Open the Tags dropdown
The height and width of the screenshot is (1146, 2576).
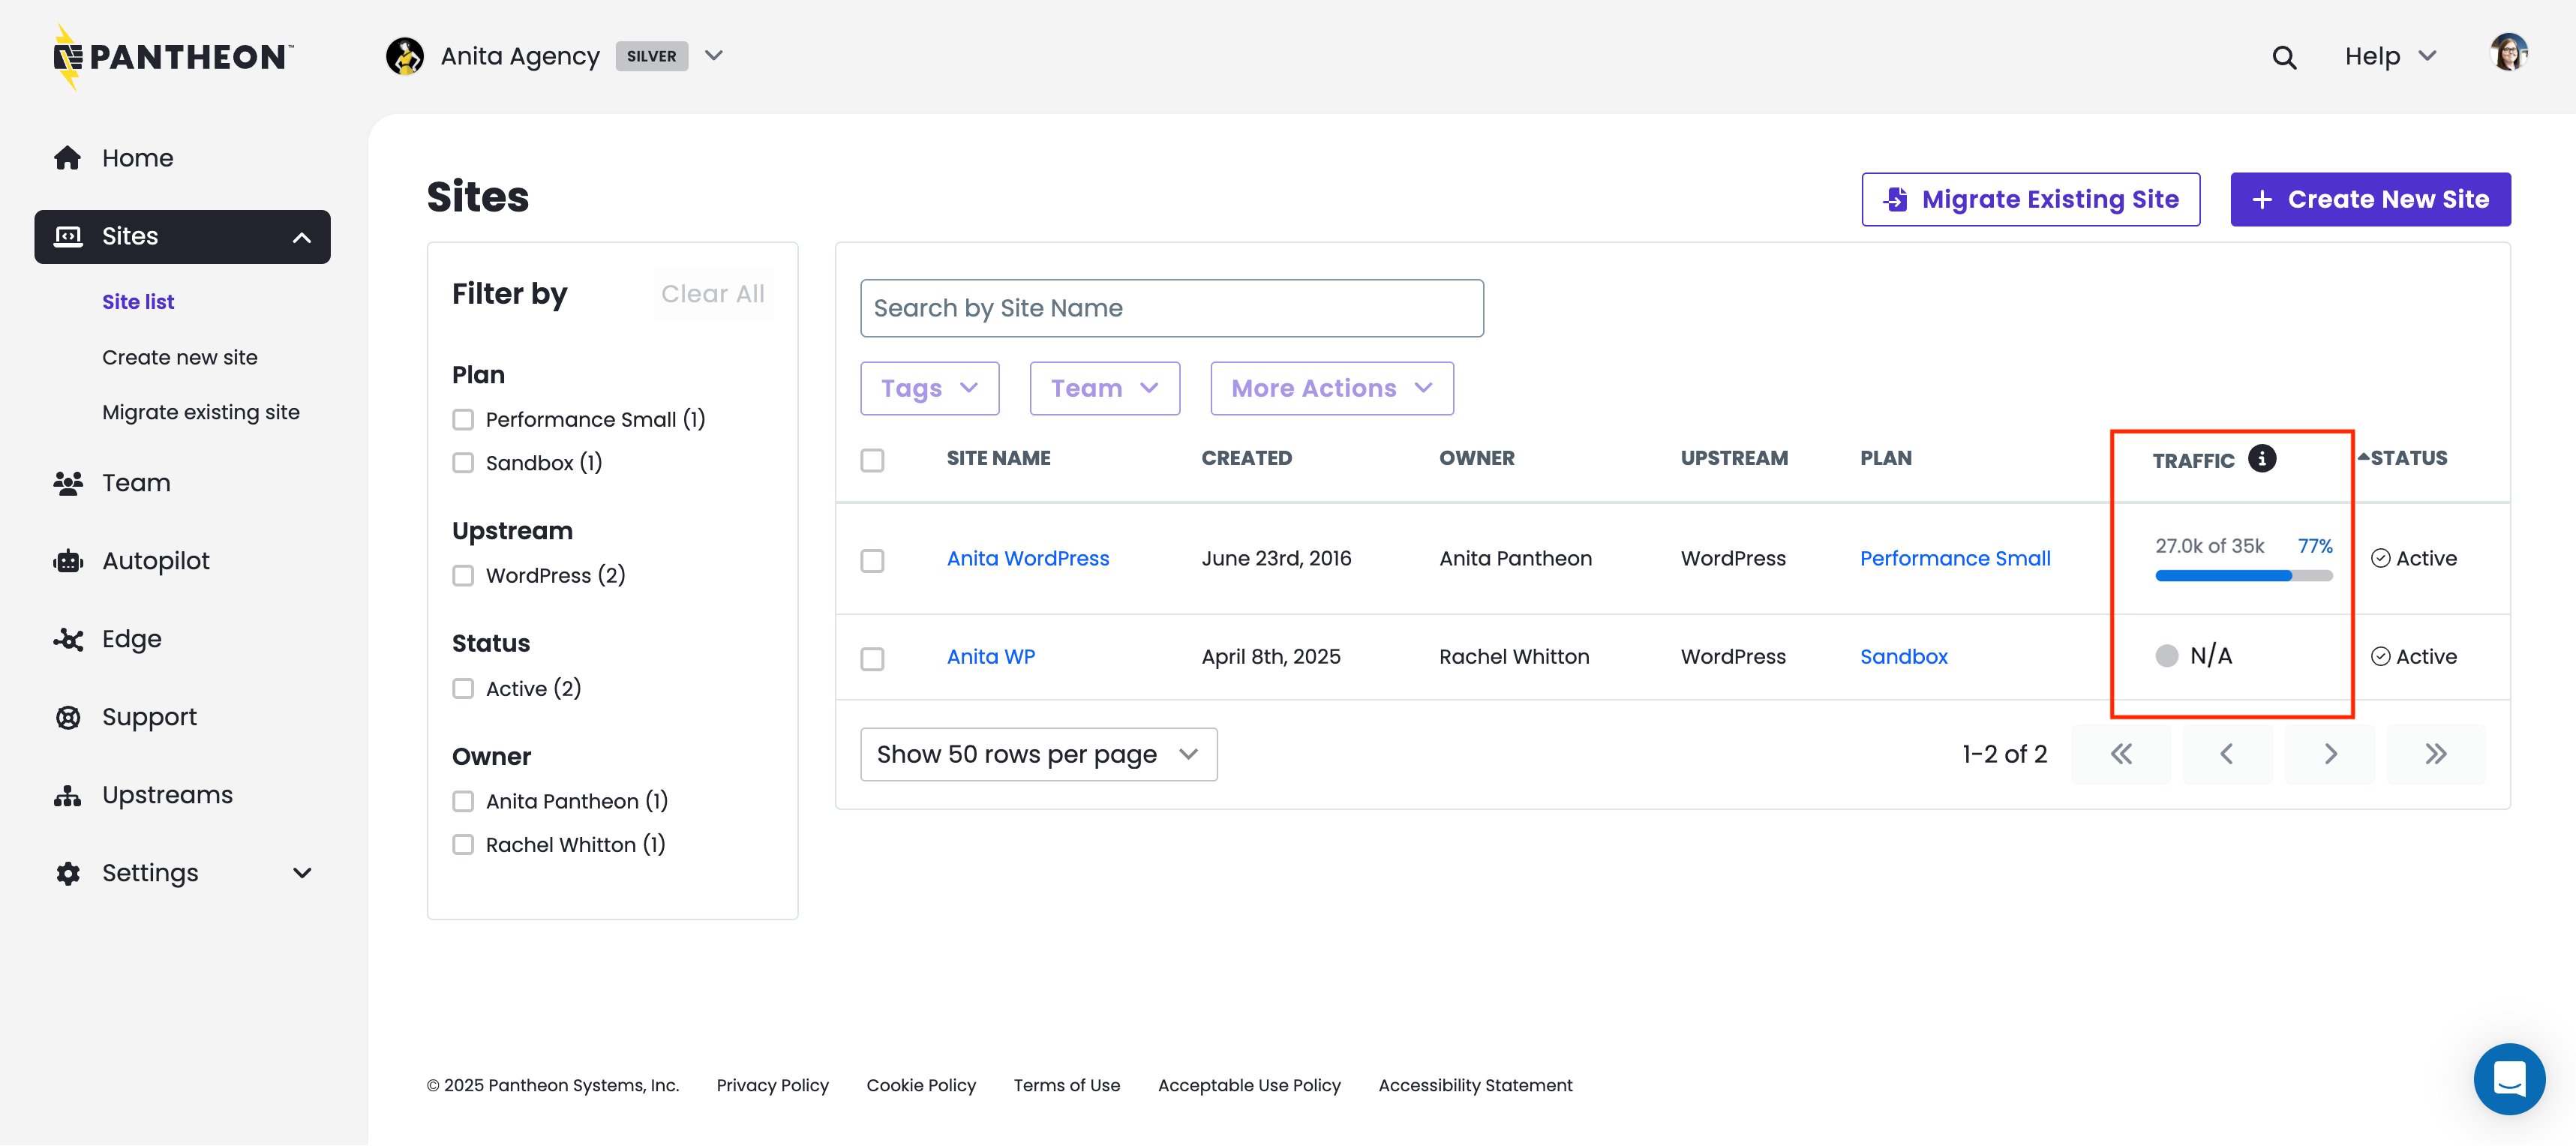click(x=929, y=388)
